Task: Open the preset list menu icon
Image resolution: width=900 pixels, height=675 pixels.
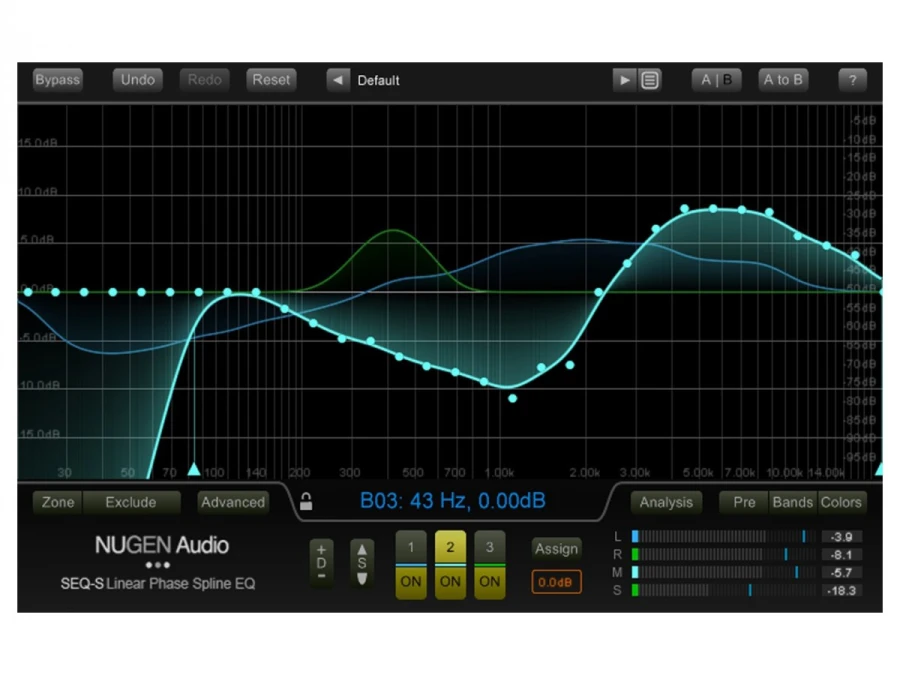Action: [649, 80]
